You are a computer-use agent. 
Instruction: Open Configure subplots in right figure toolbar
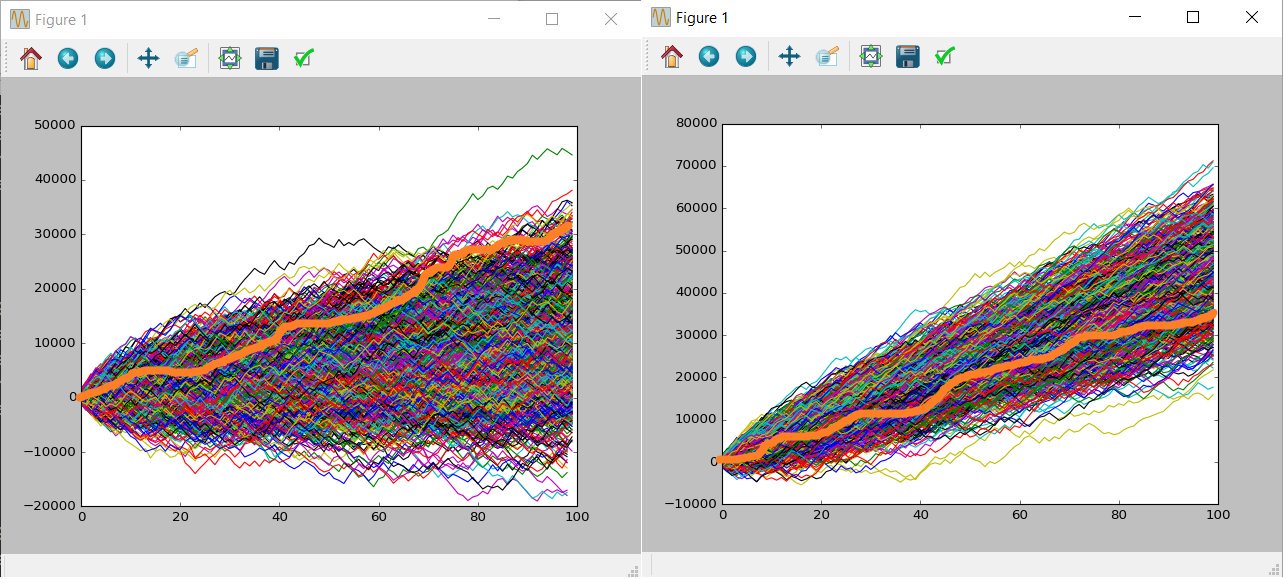871,56
